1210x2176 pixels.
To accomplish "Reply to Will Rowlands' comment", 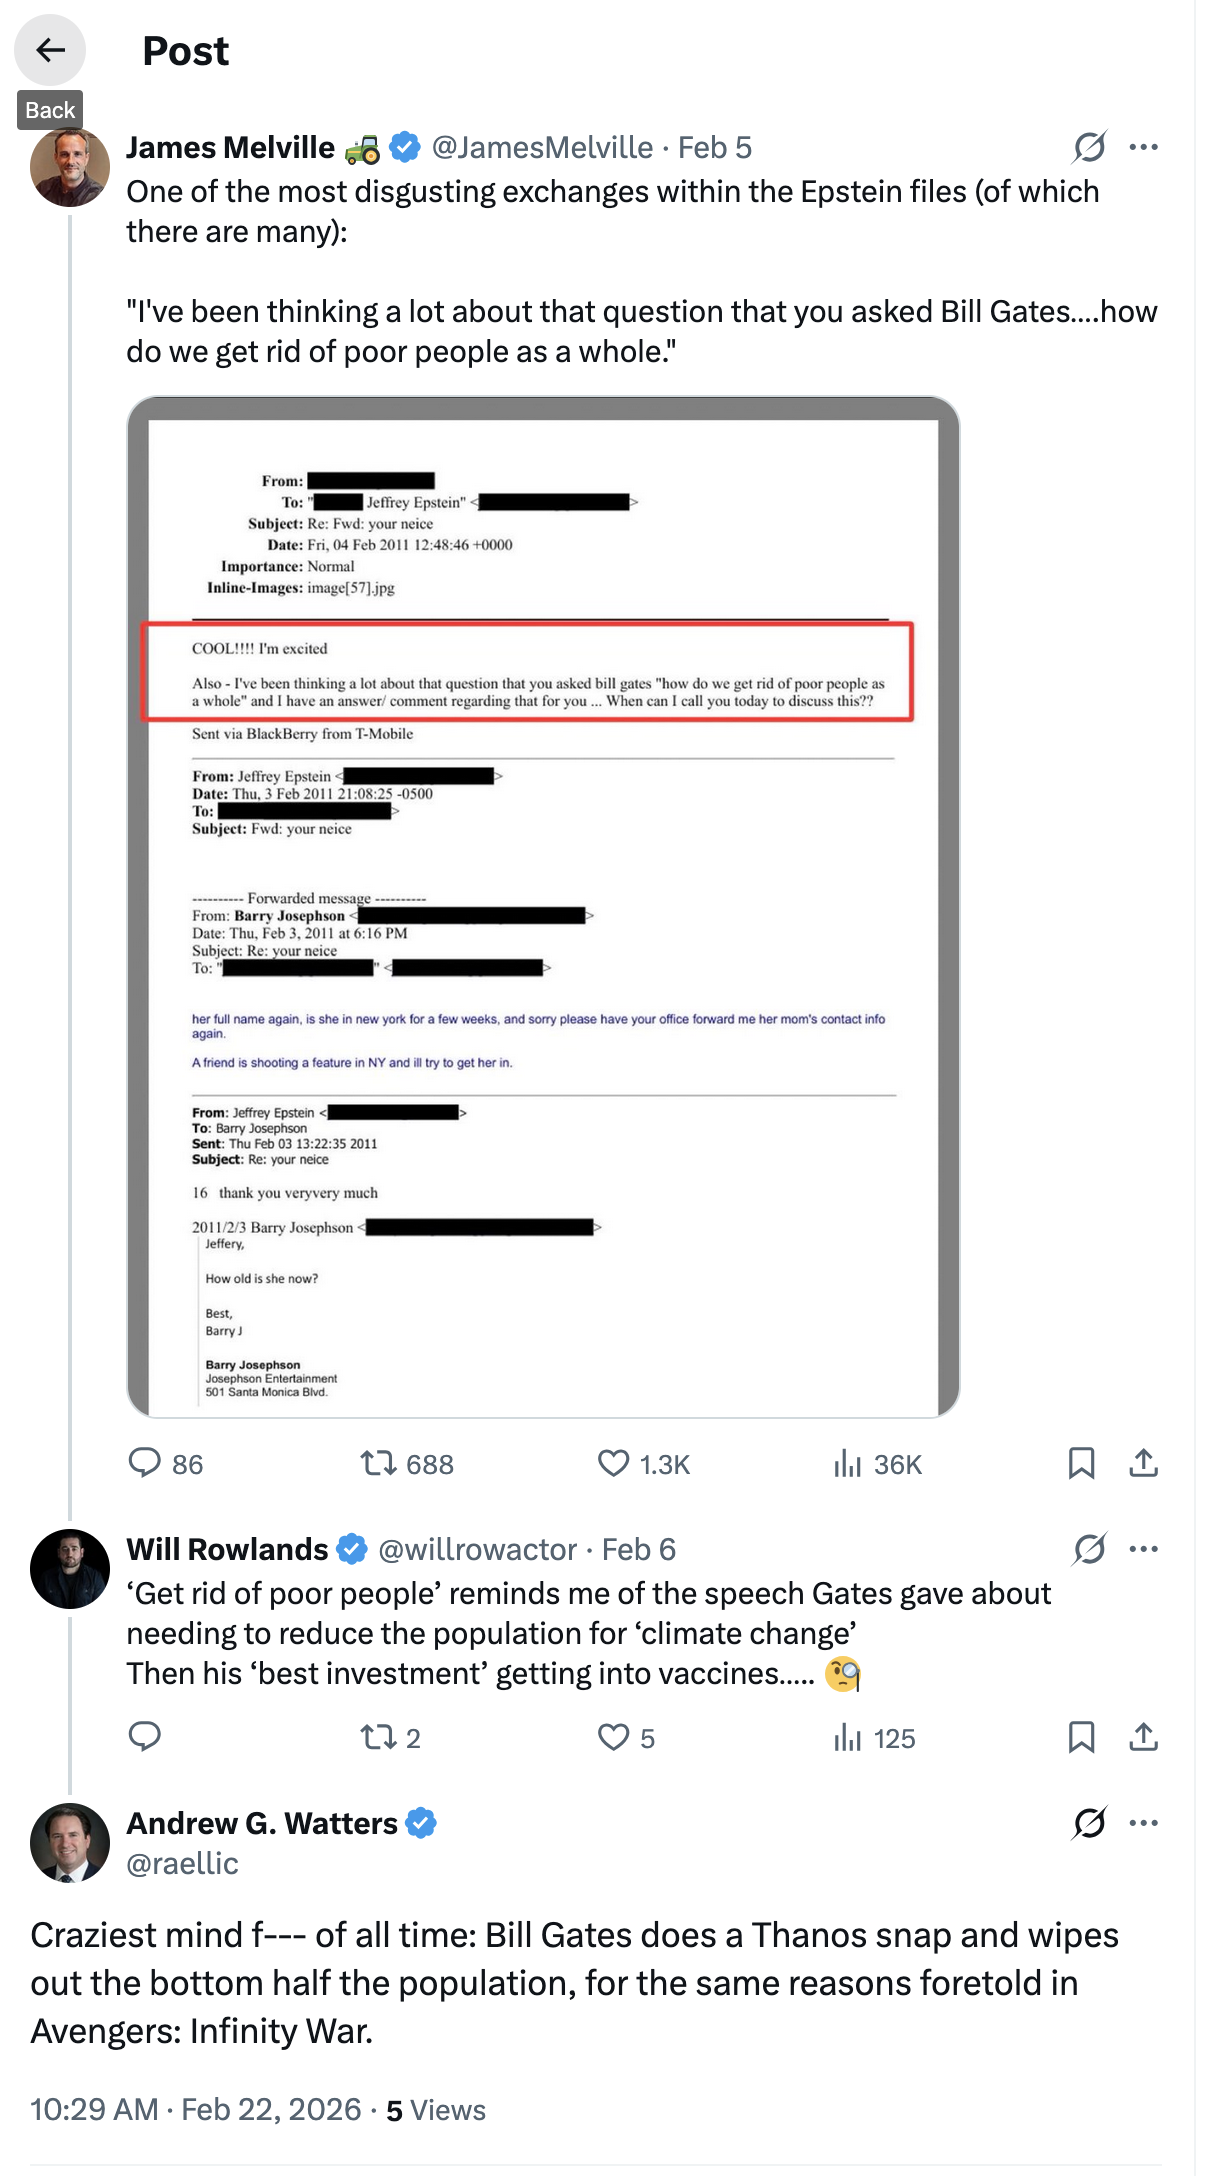I will pos(145,1737).
